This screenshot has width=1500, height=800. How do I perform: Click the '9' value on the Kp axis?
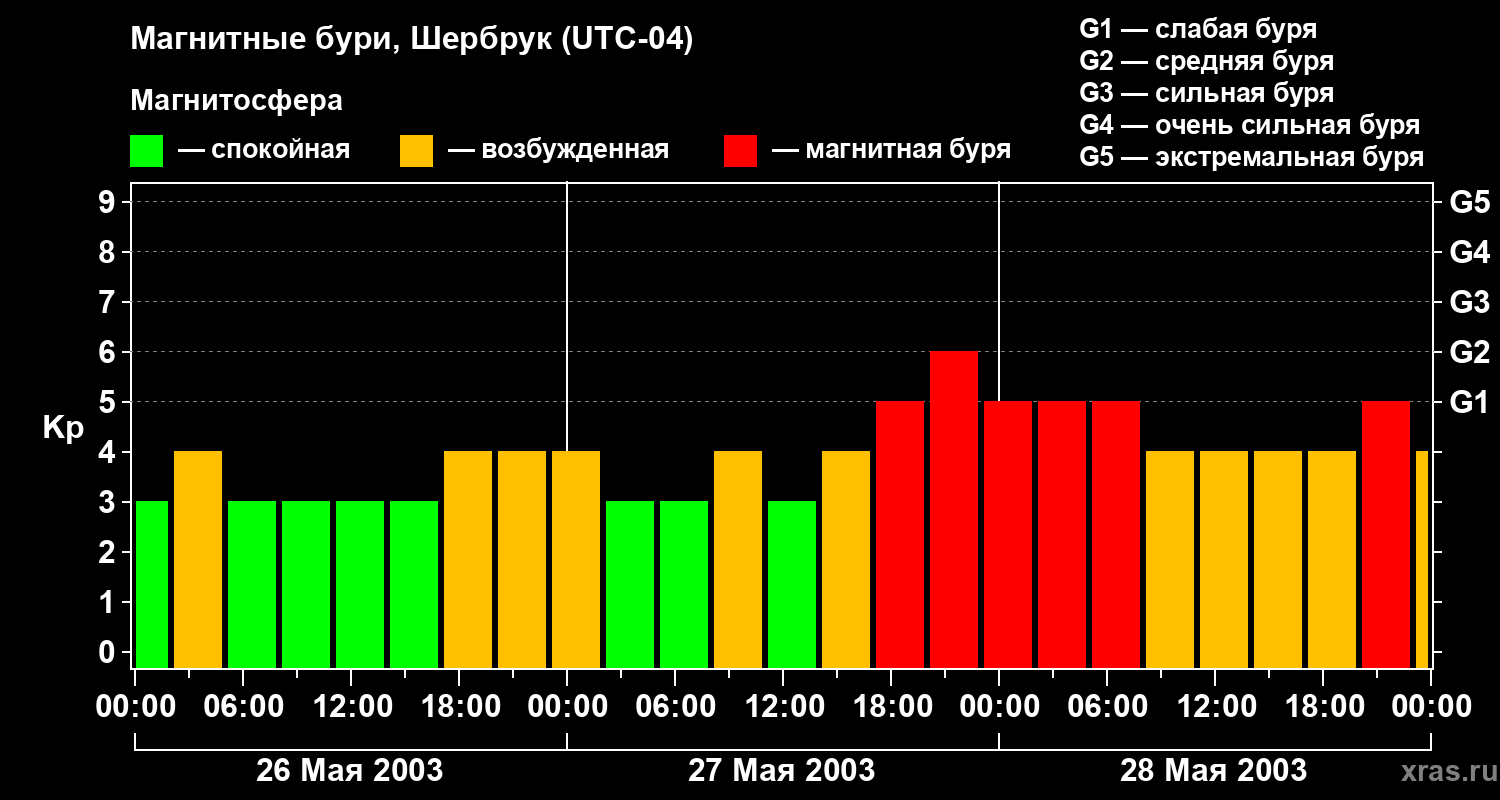click(x=109, y=202)
